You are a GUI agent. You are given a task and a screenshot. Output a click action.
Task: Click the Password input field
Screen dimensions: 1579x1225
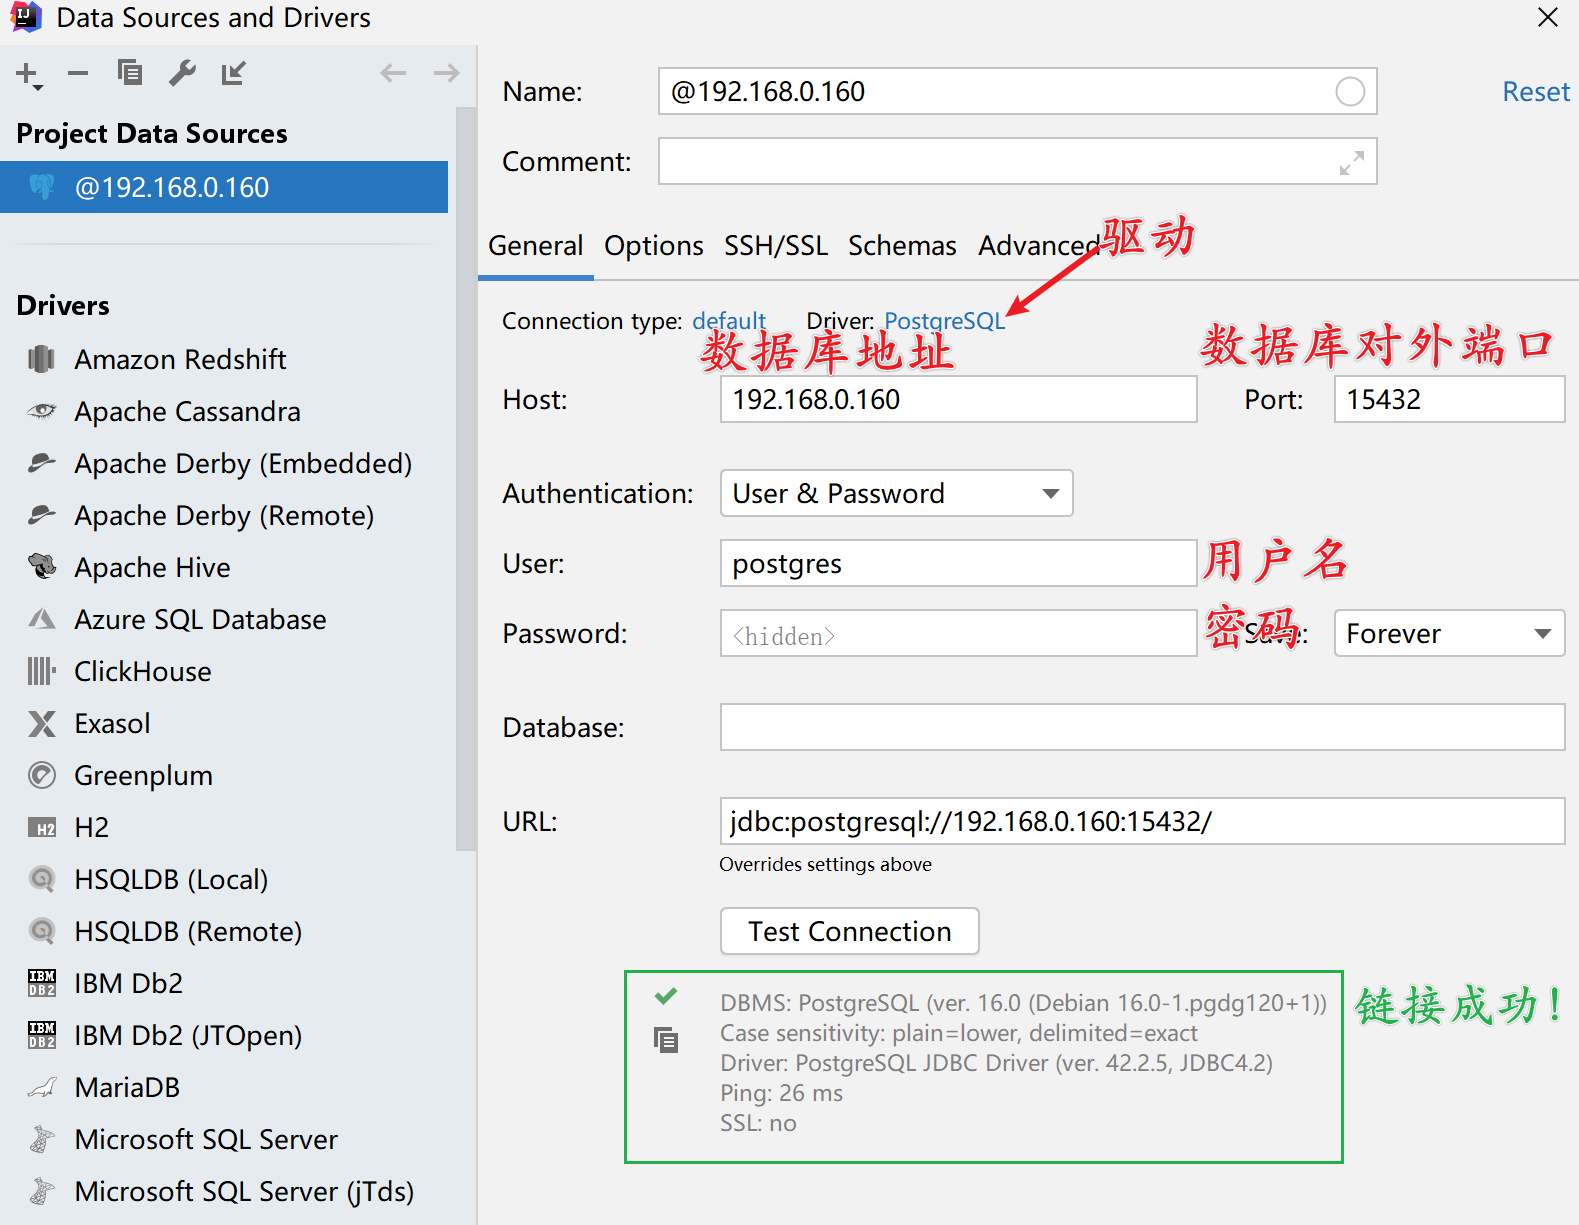point(958,633)
